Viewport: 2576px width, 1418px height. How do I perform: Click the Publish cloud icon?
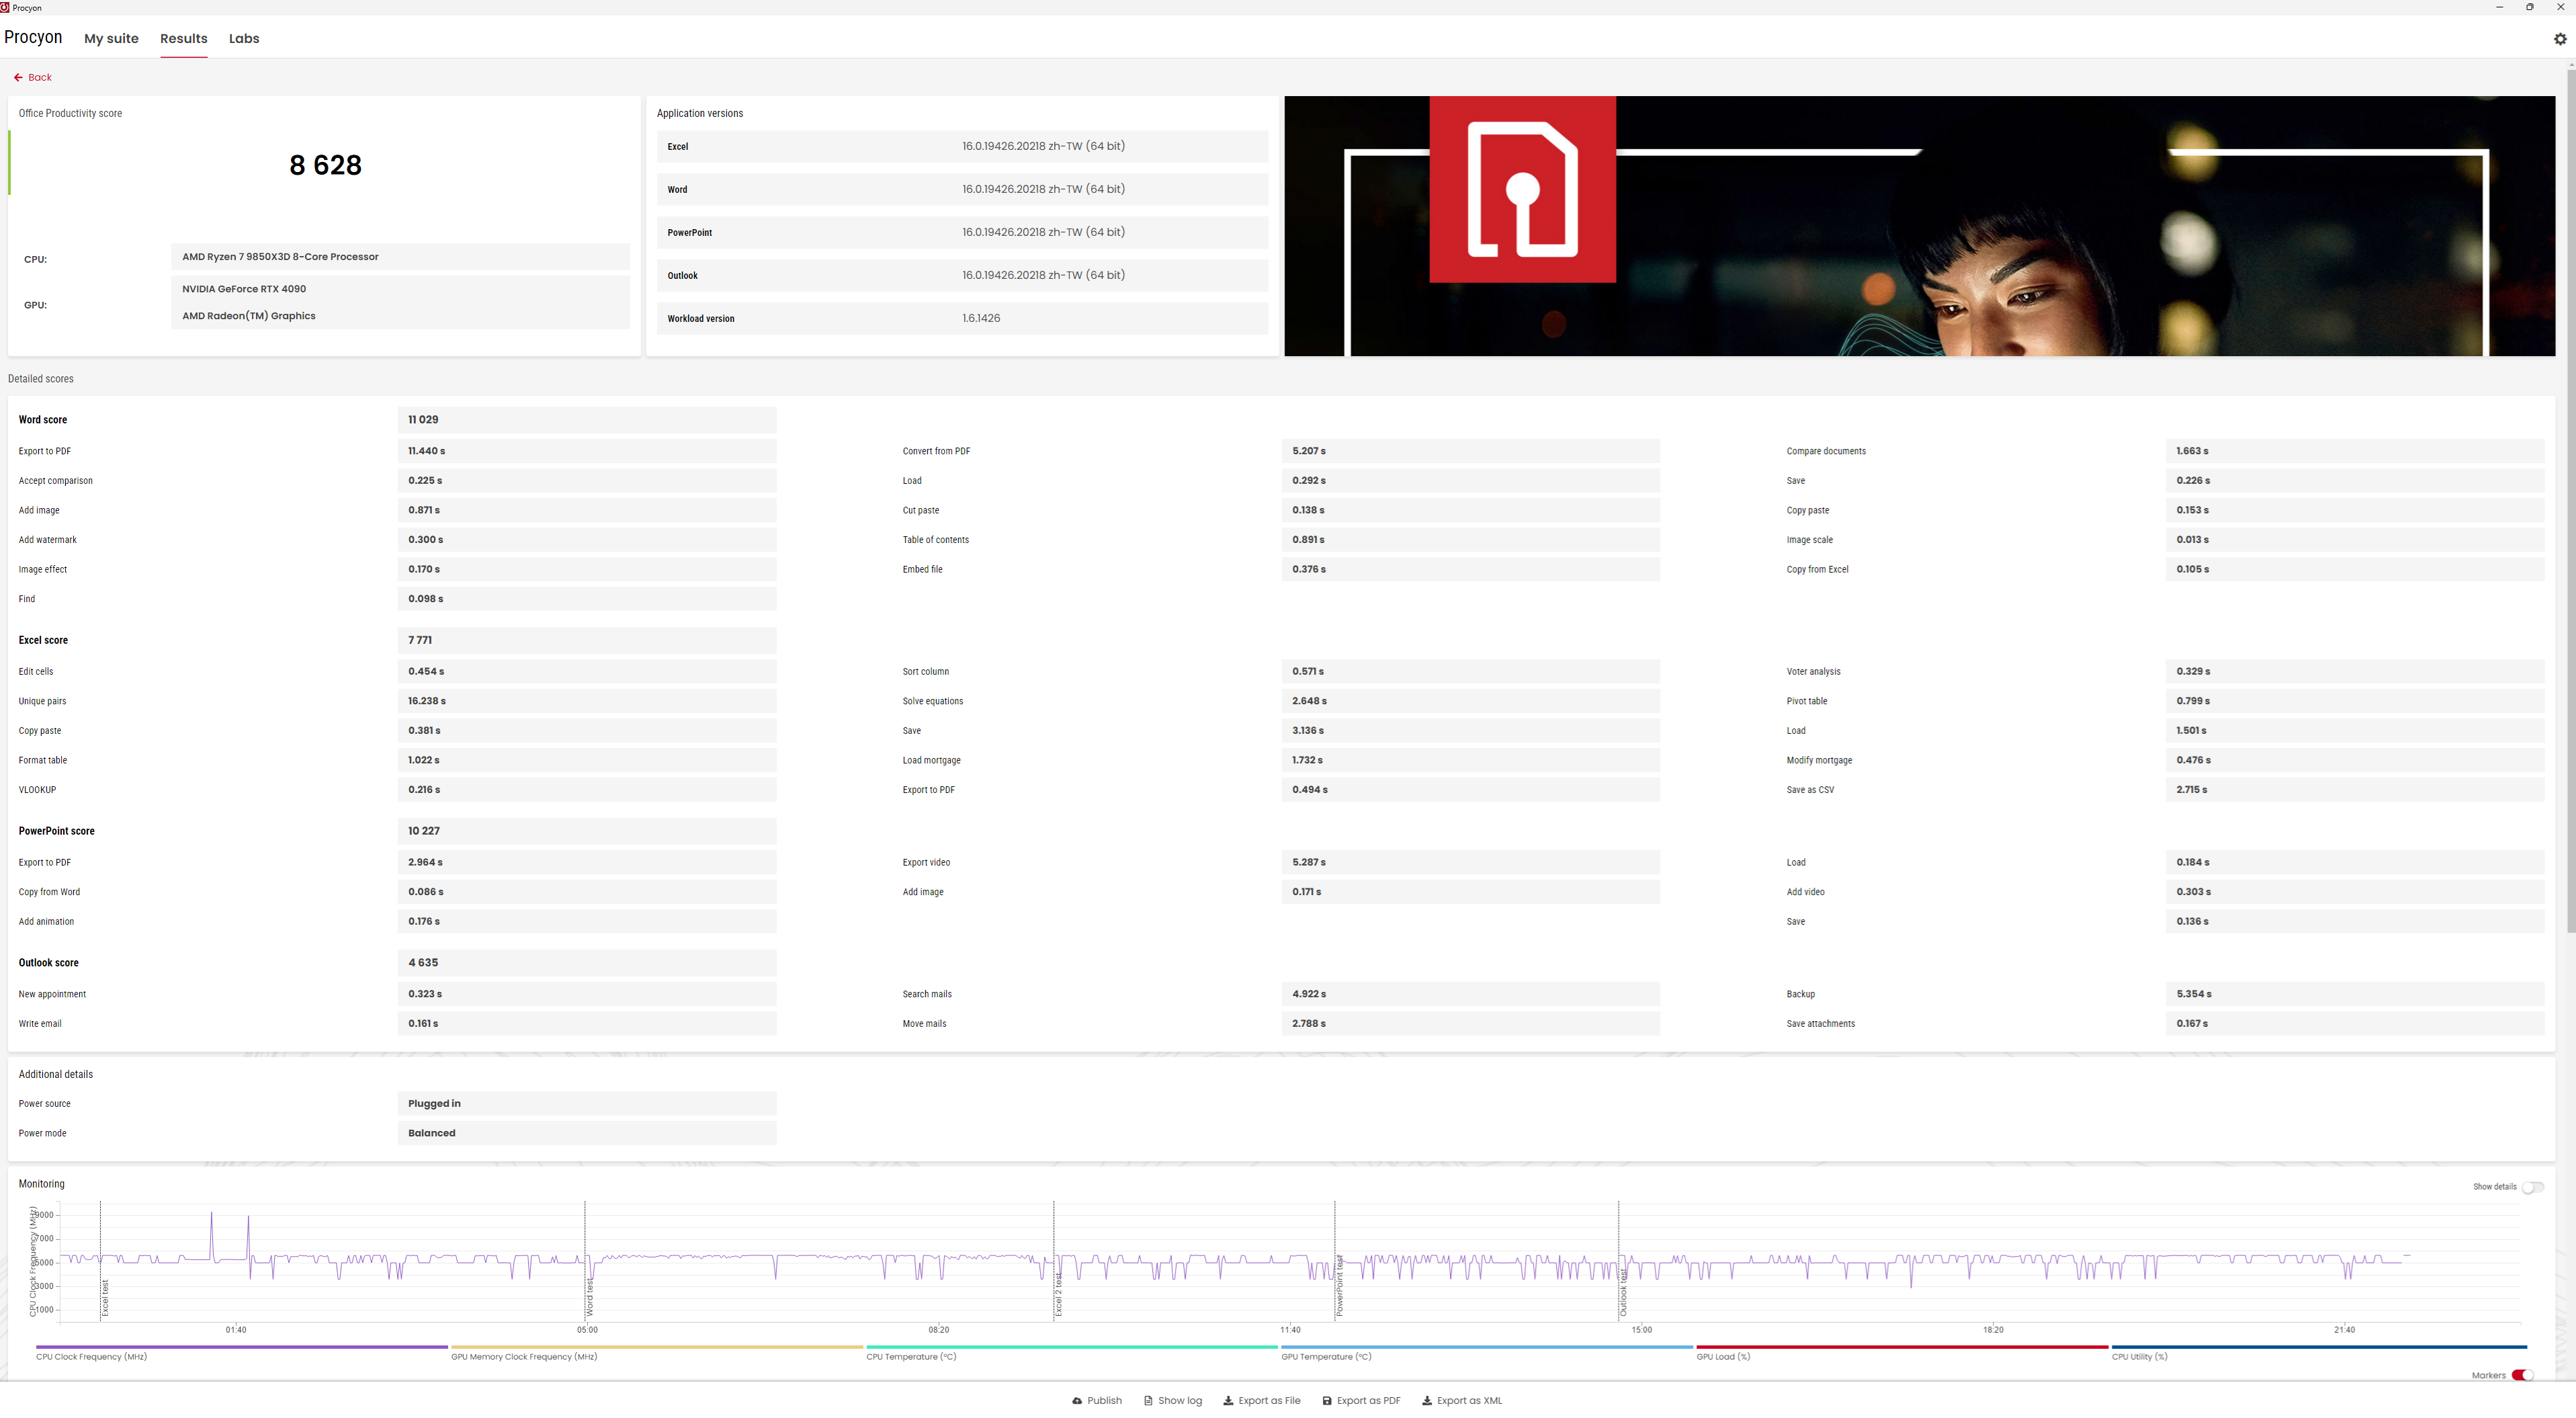(1077, 1400)
